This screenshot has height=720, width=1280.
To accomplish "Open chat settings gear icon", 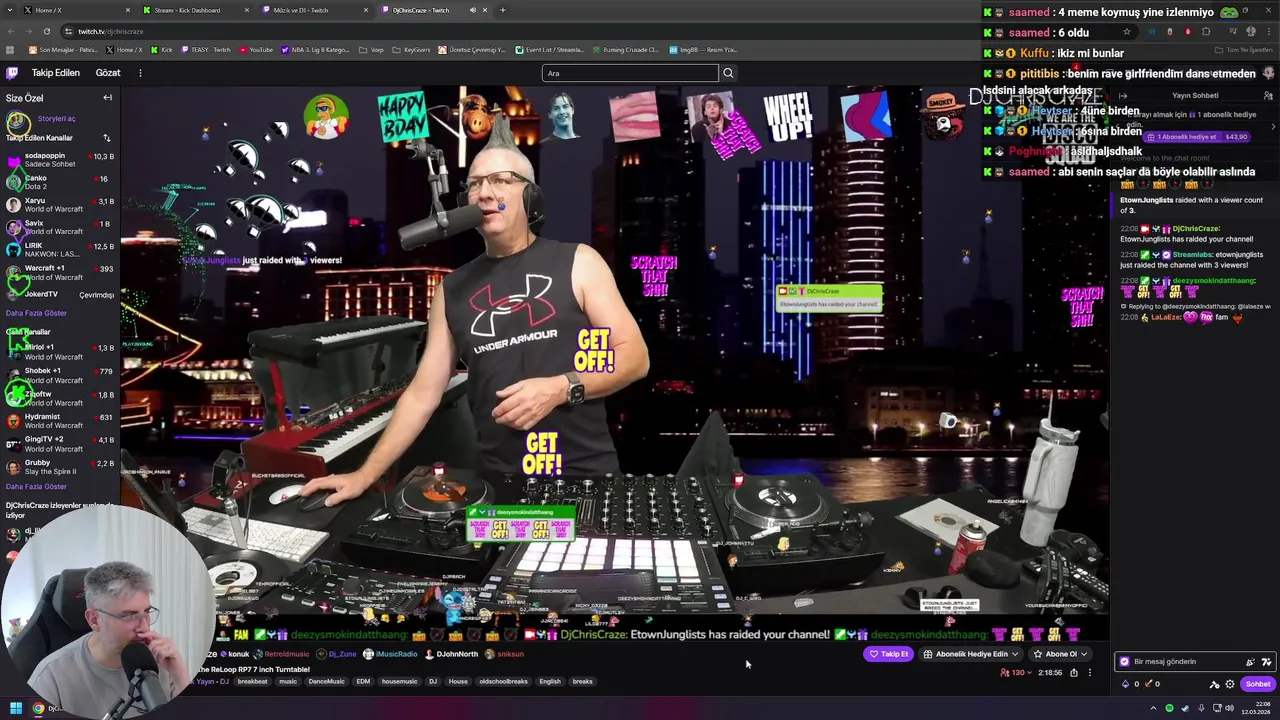I will click(x=1230, y=684).
